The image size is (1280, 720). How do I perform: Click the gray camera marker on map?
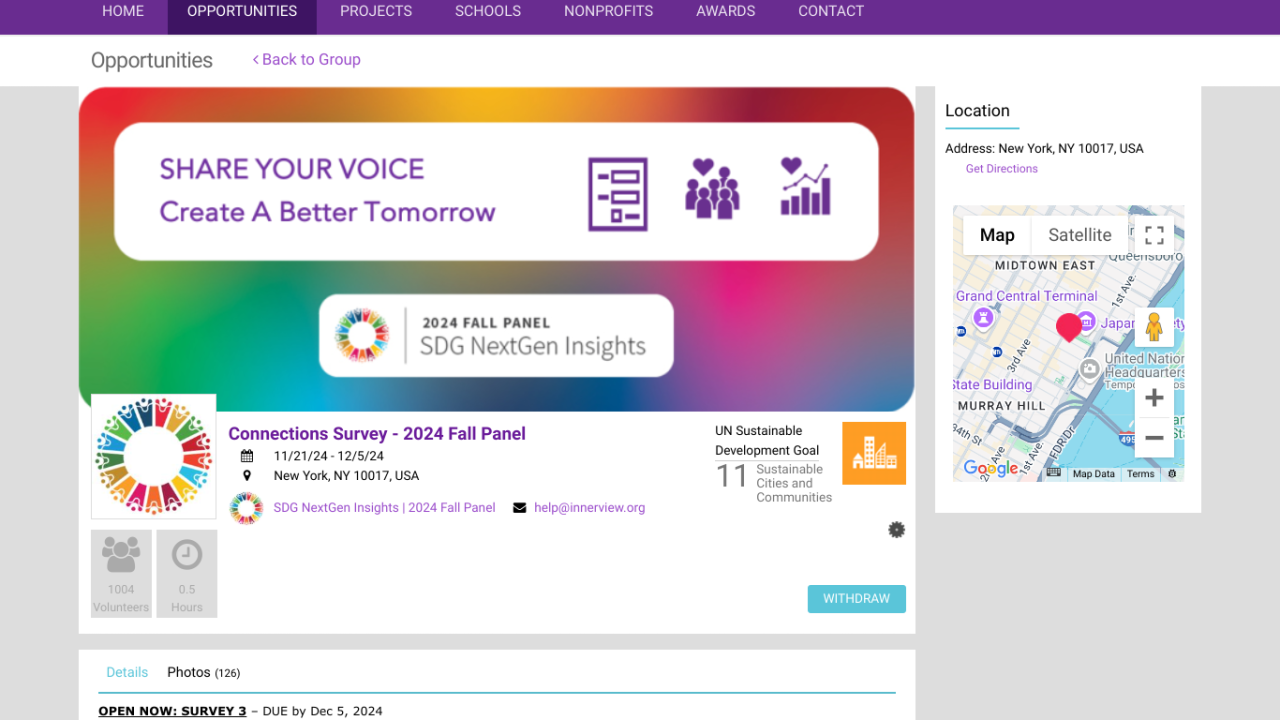(x=1090, y=370)
